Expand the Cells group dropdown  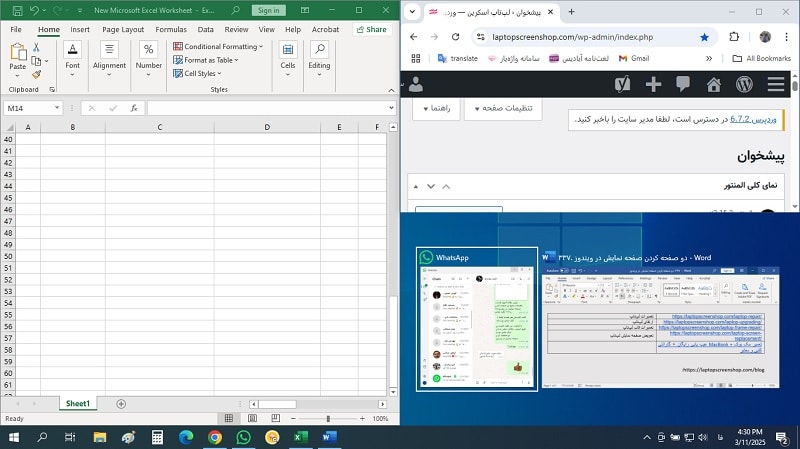click(x=288, y=74)
